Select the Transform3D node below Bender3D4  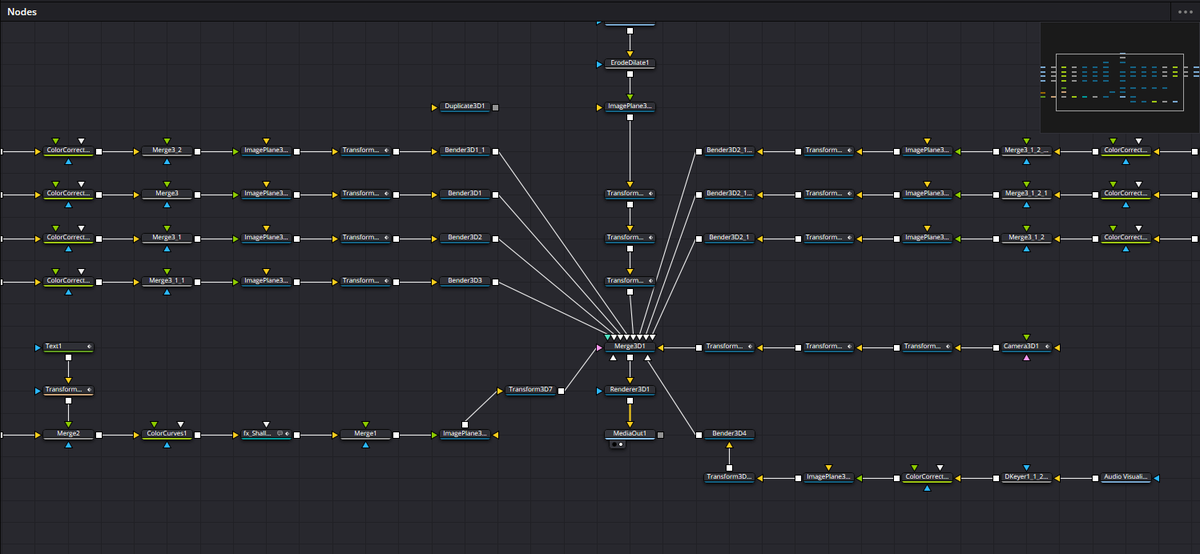729,478
